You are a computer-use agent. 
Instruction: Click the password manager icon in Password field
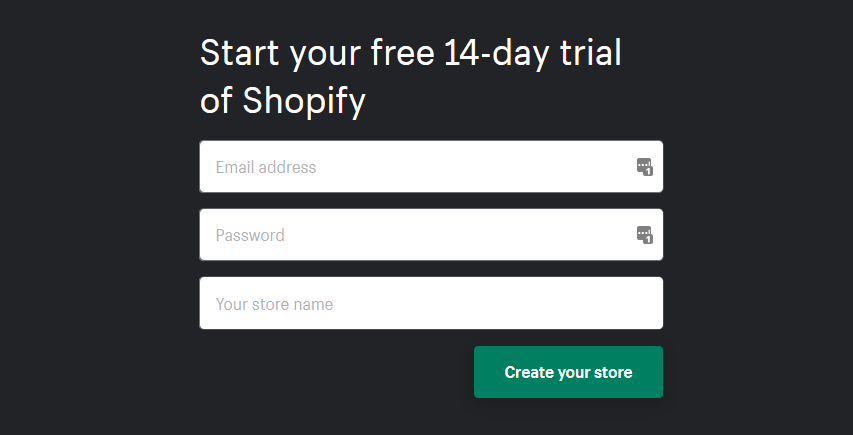tap(645, 235)
